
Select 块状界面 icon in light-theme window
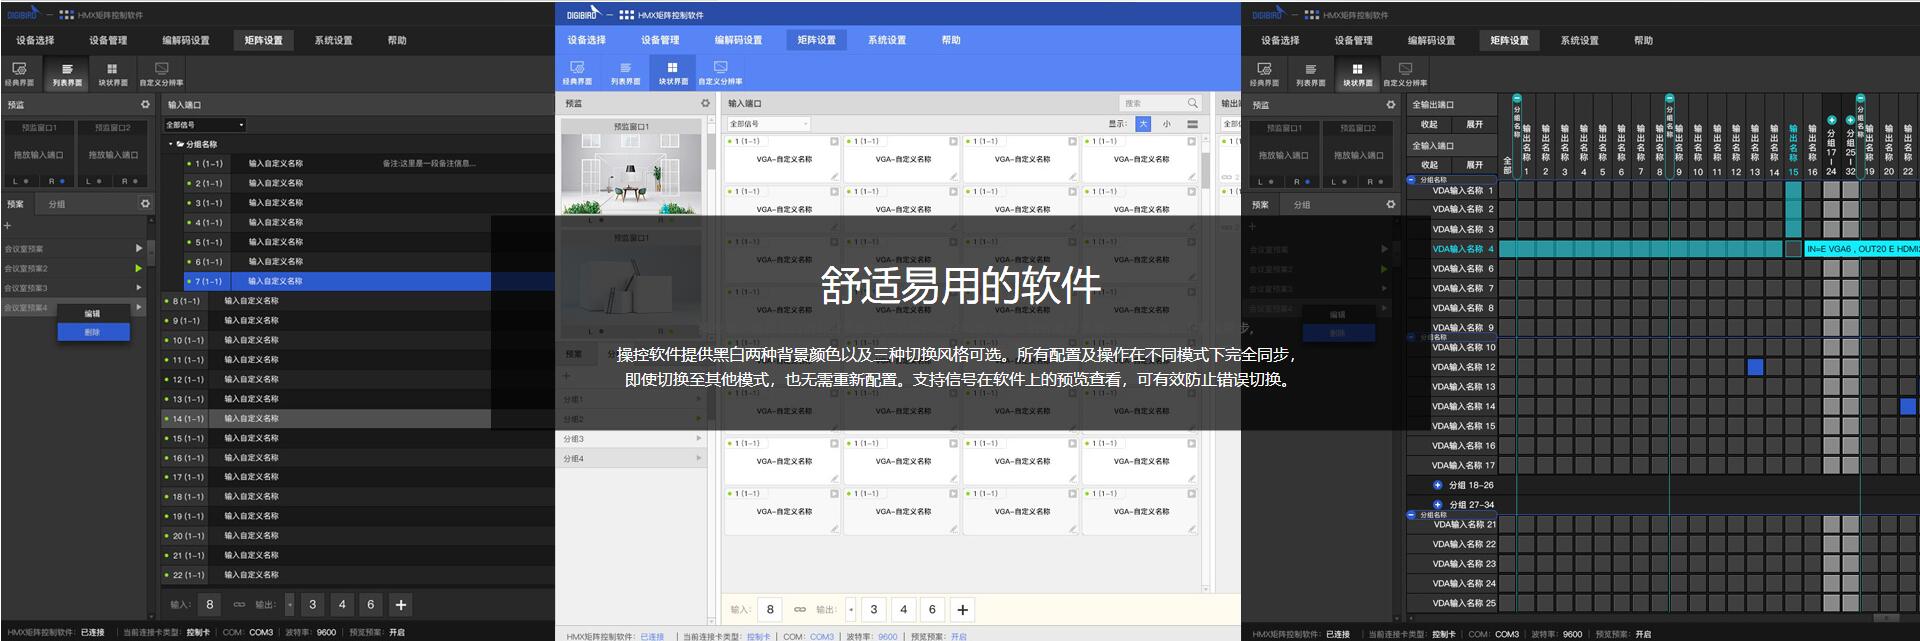[673, 73]
